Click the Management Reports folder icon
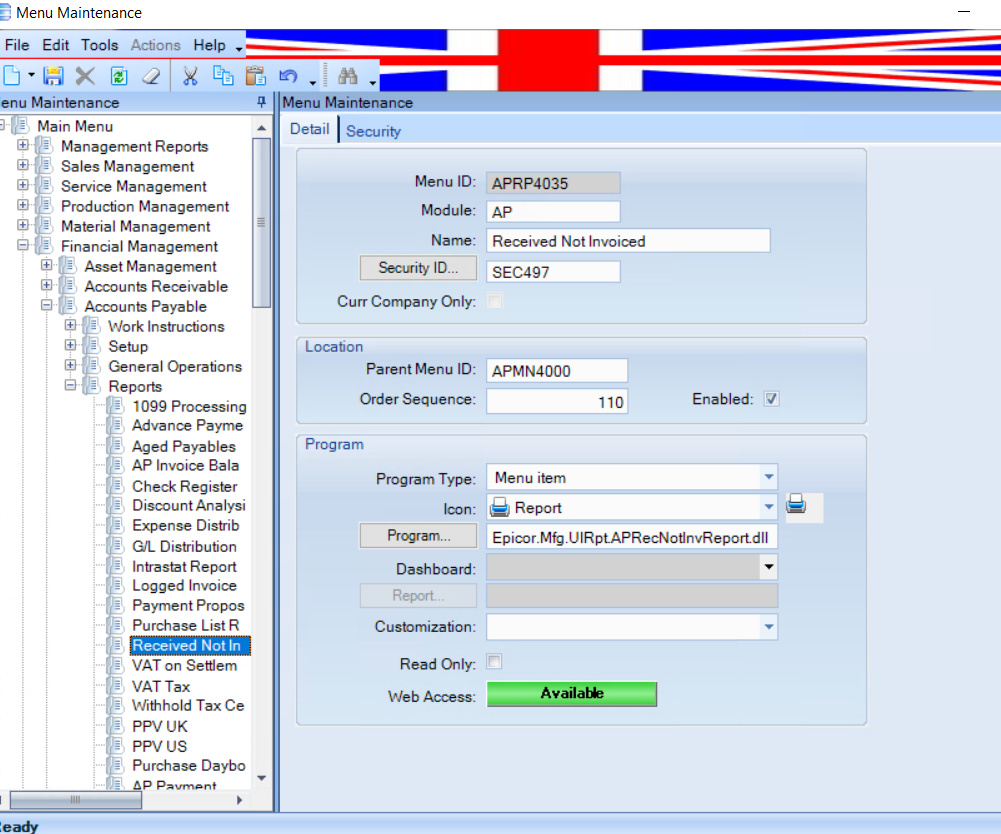Screen dimensions: 1001x834 tap(44, 146)
